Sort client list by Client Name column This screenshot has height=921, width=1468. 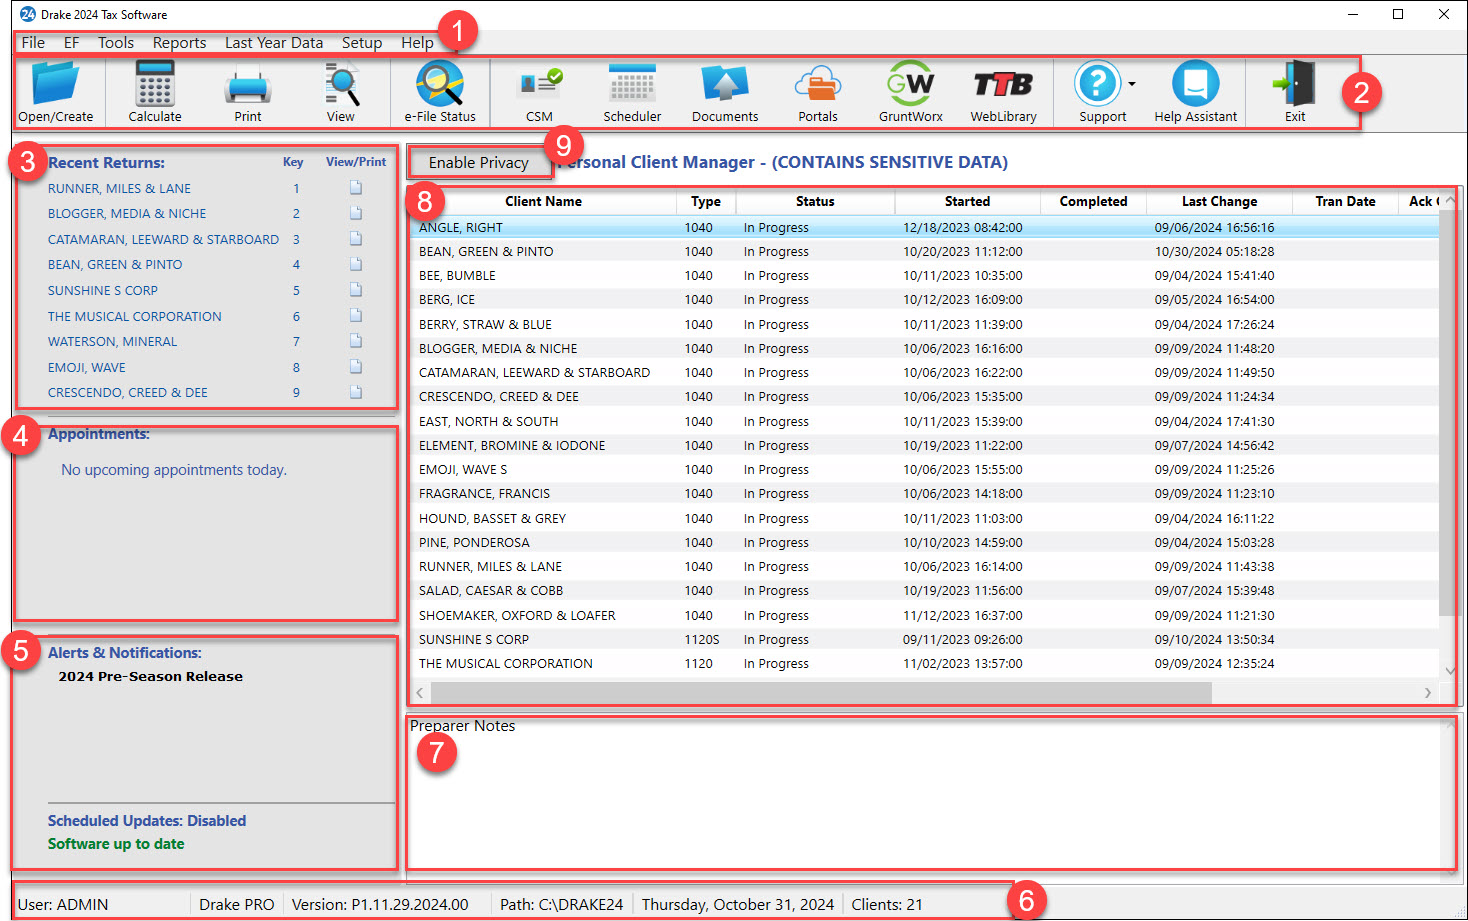[x=543, y=201]
